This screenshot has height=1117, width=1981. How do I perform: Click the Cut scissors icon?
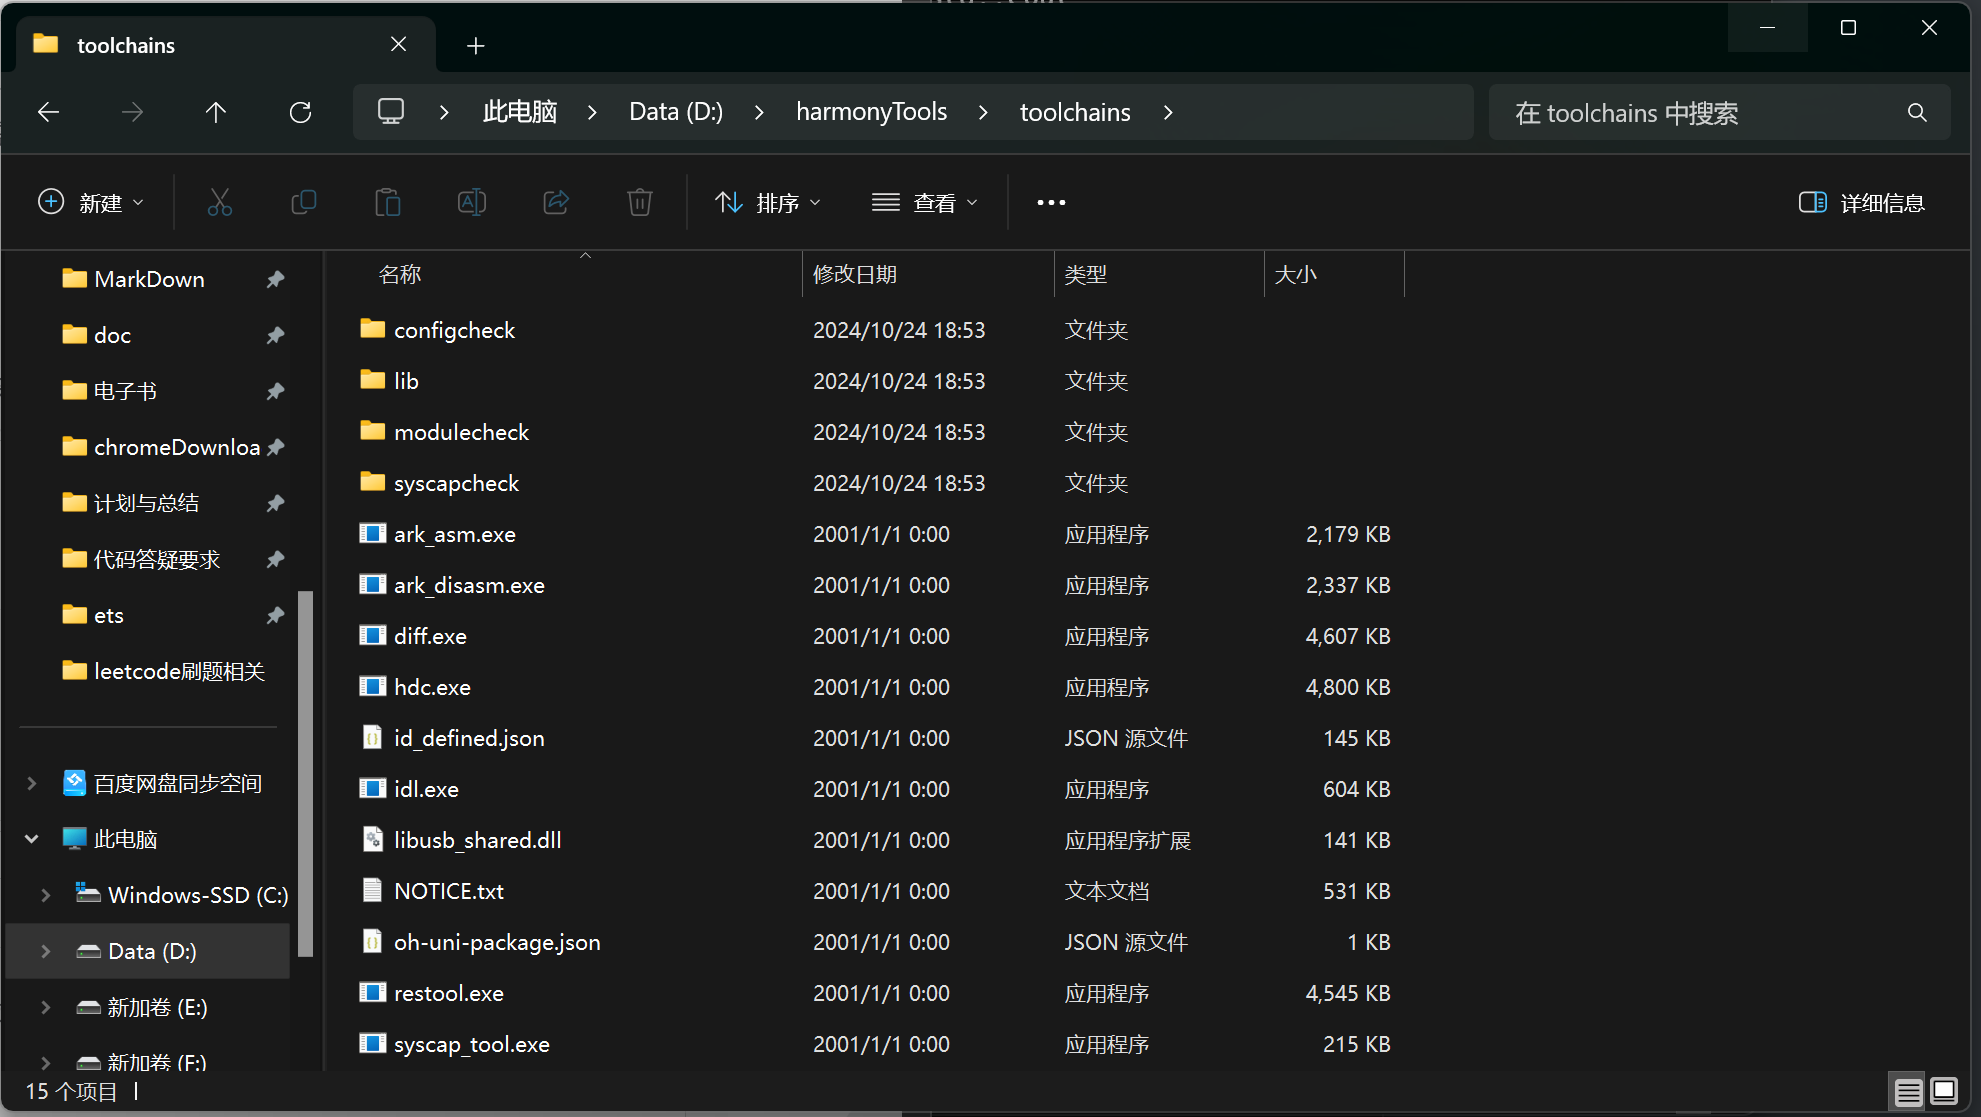[220, 203]
